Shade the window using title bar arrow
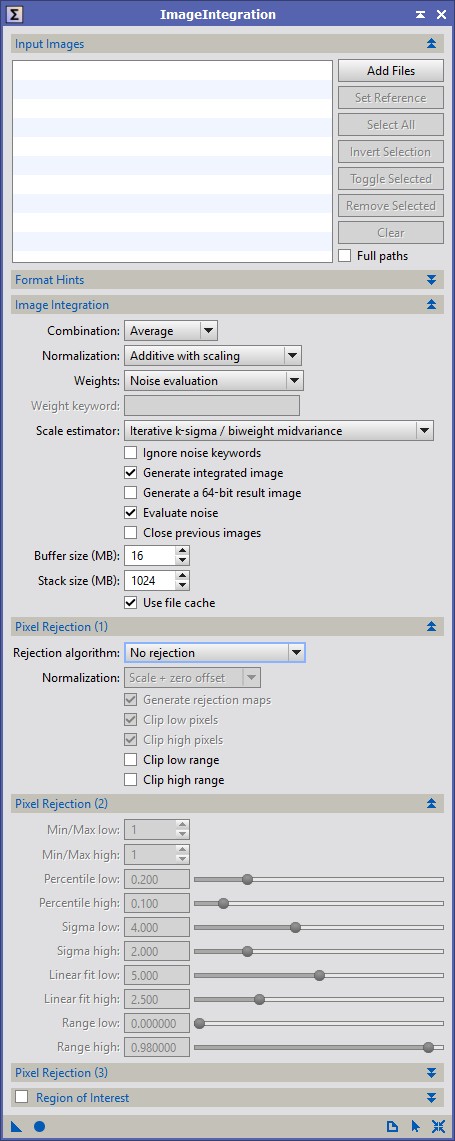 (420, 15)
